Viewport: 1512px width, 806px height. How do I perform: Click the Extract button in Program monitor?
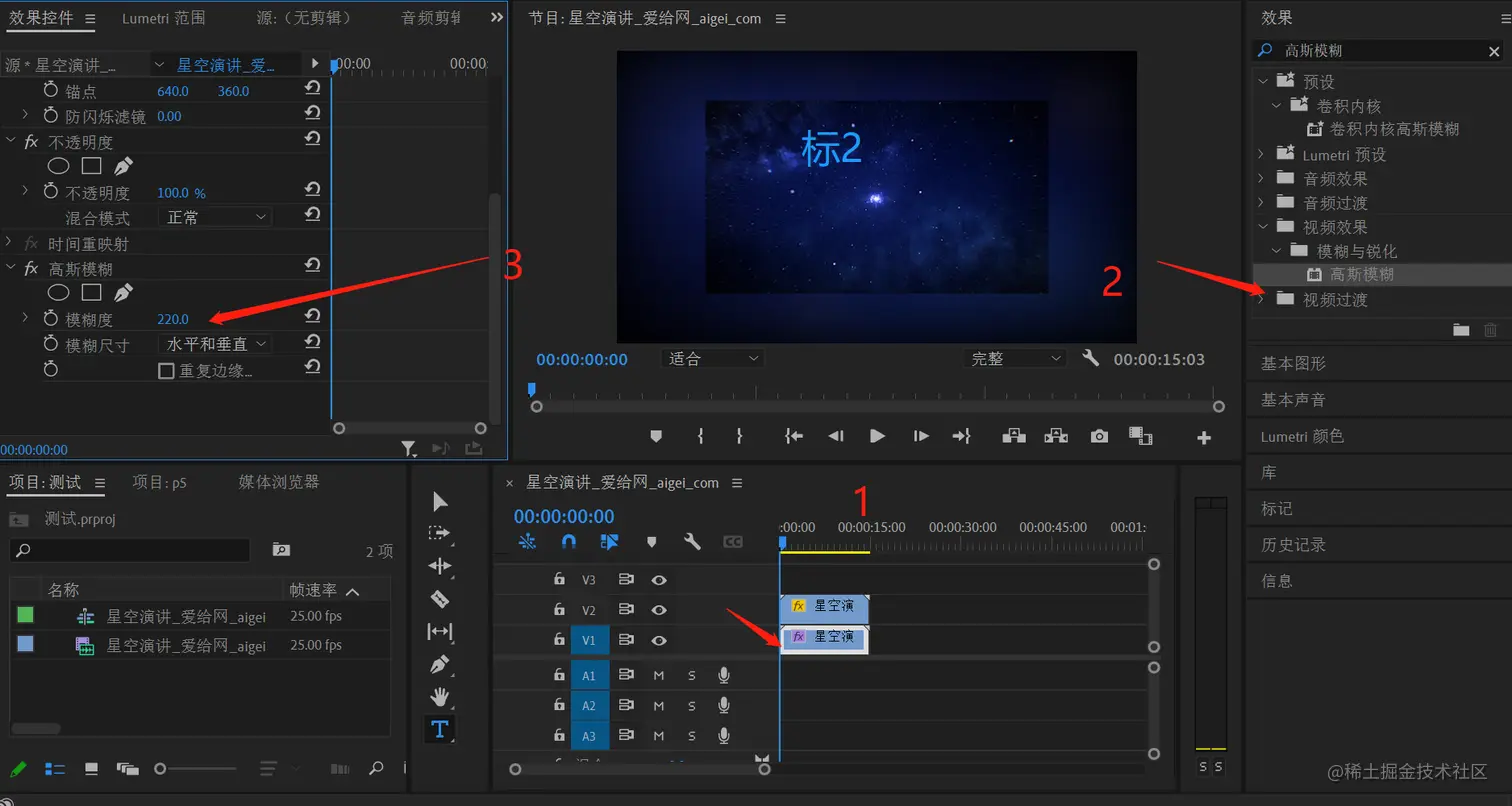(x=1056, y=436)
